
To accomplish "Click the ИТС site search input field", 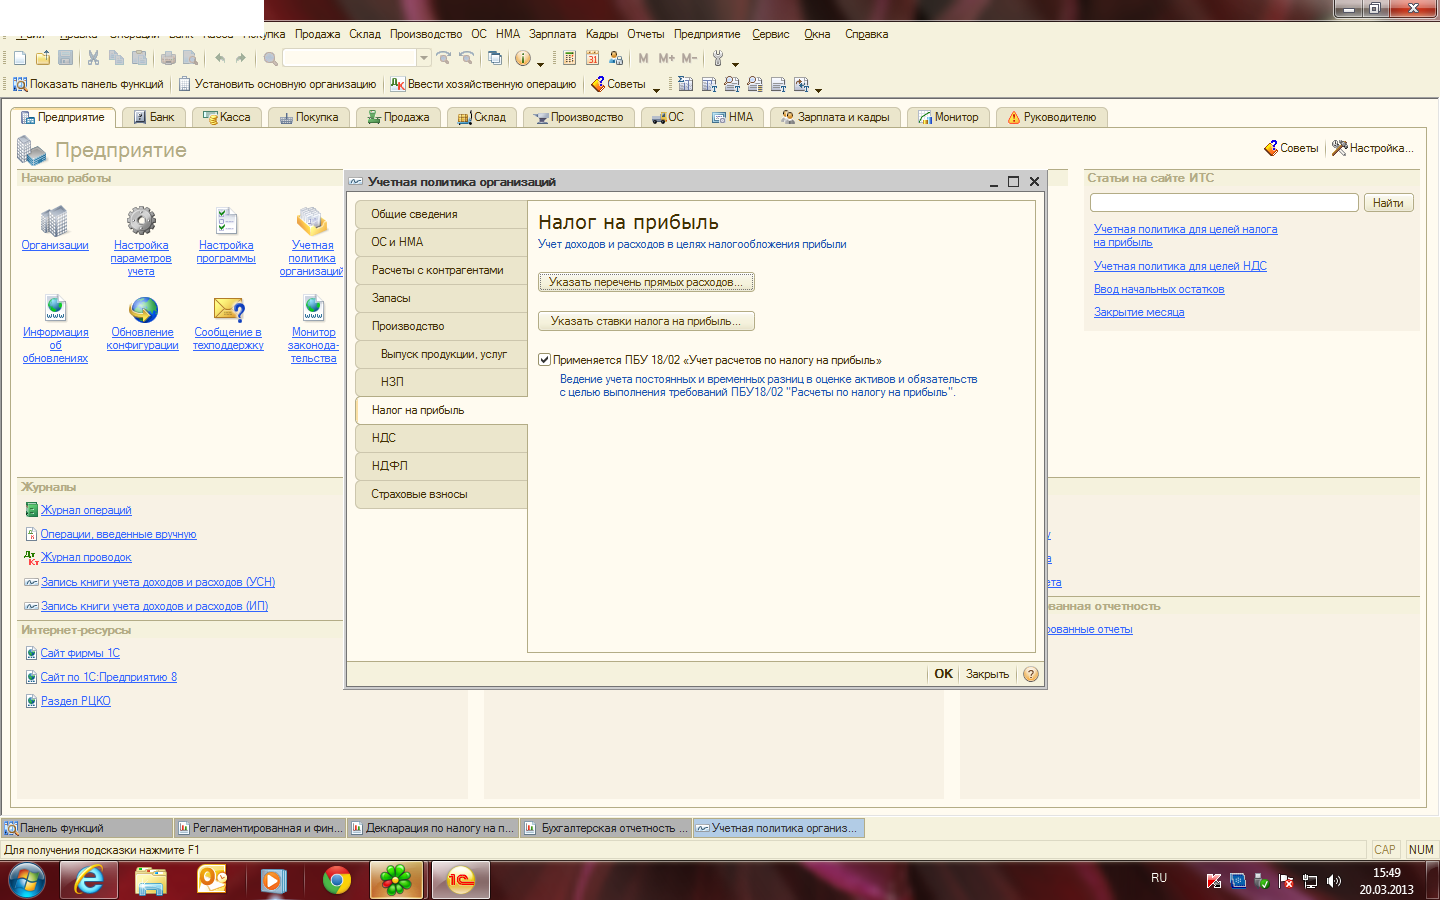I will [x=1223, y=203].
